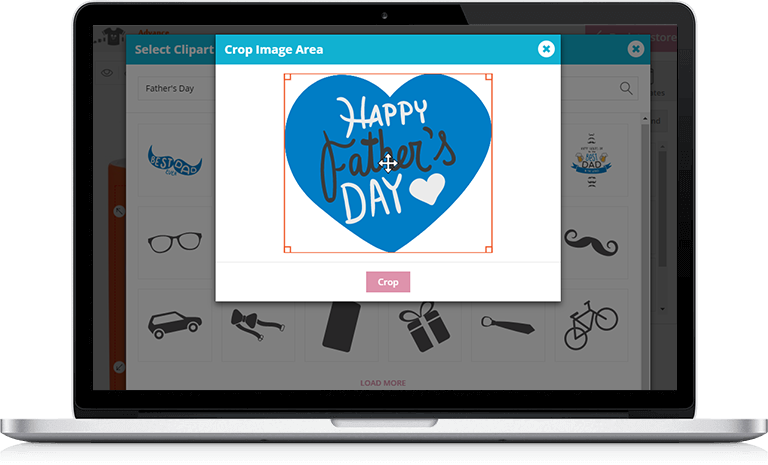Image resolution: width=768 pixels, height=465 pixels.
Task: Toggle the eye visibility icon
Action: [107, 73]
